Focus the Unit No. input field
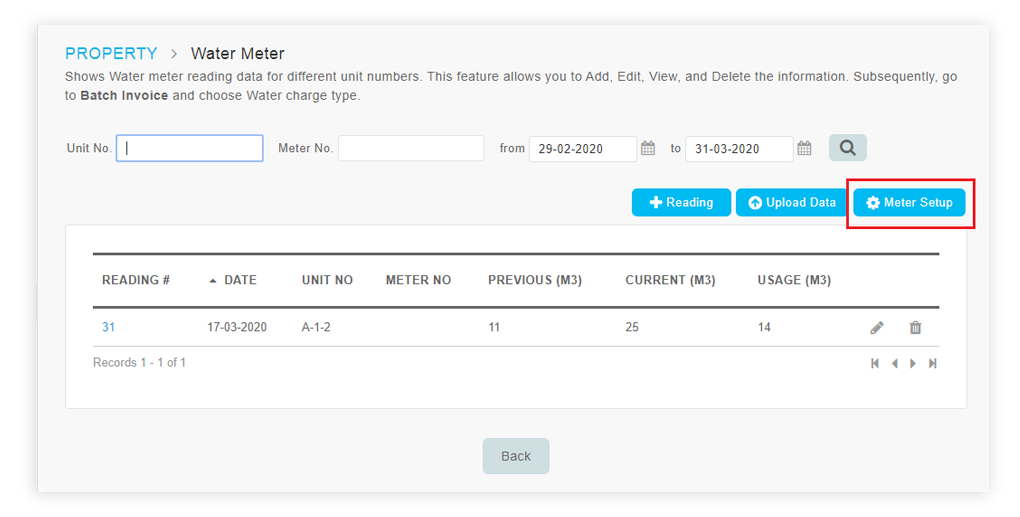 click(x=189, y=148)
